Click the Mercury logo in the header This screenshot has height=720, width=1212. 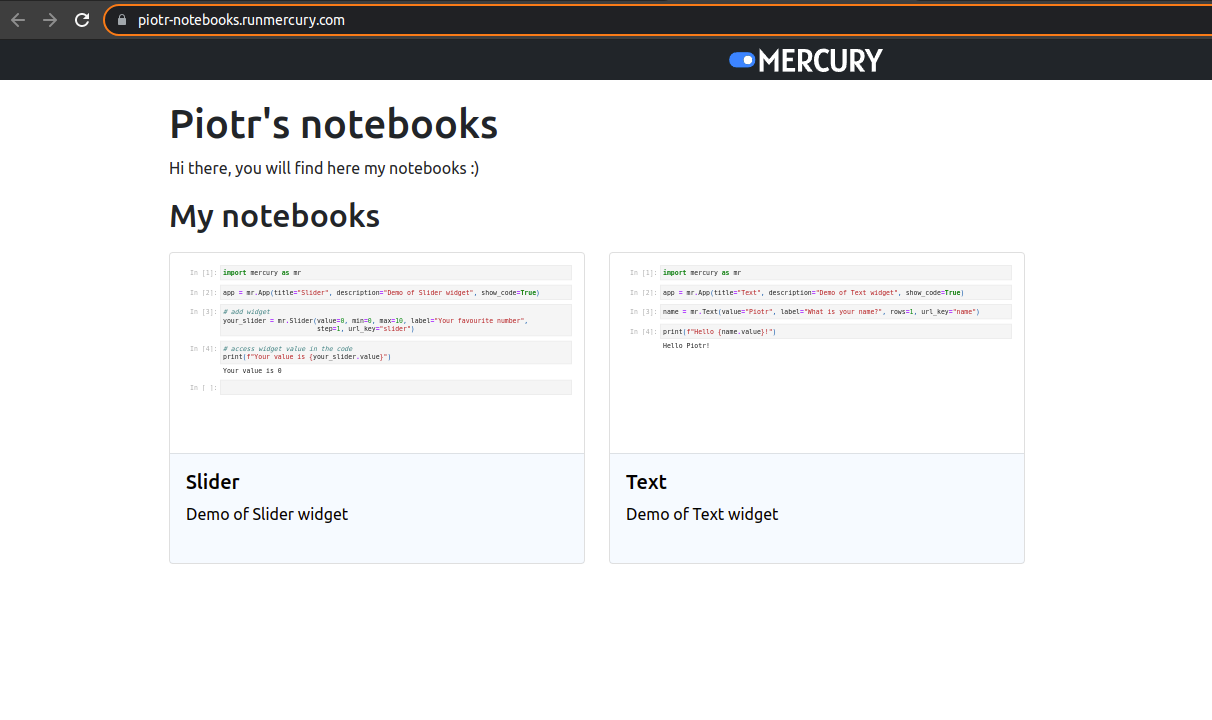pos(806,59)
